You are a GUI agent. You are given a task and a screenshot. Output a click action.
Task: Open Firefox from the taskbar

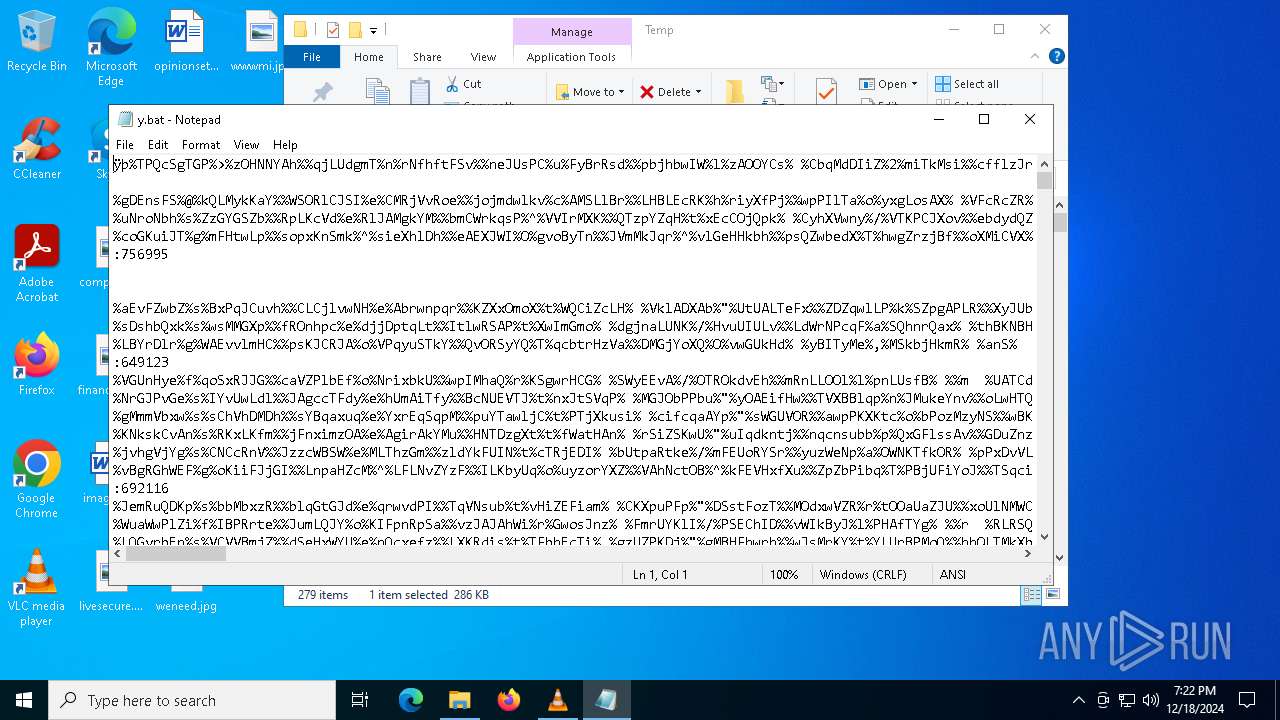[x=509, y=700]
